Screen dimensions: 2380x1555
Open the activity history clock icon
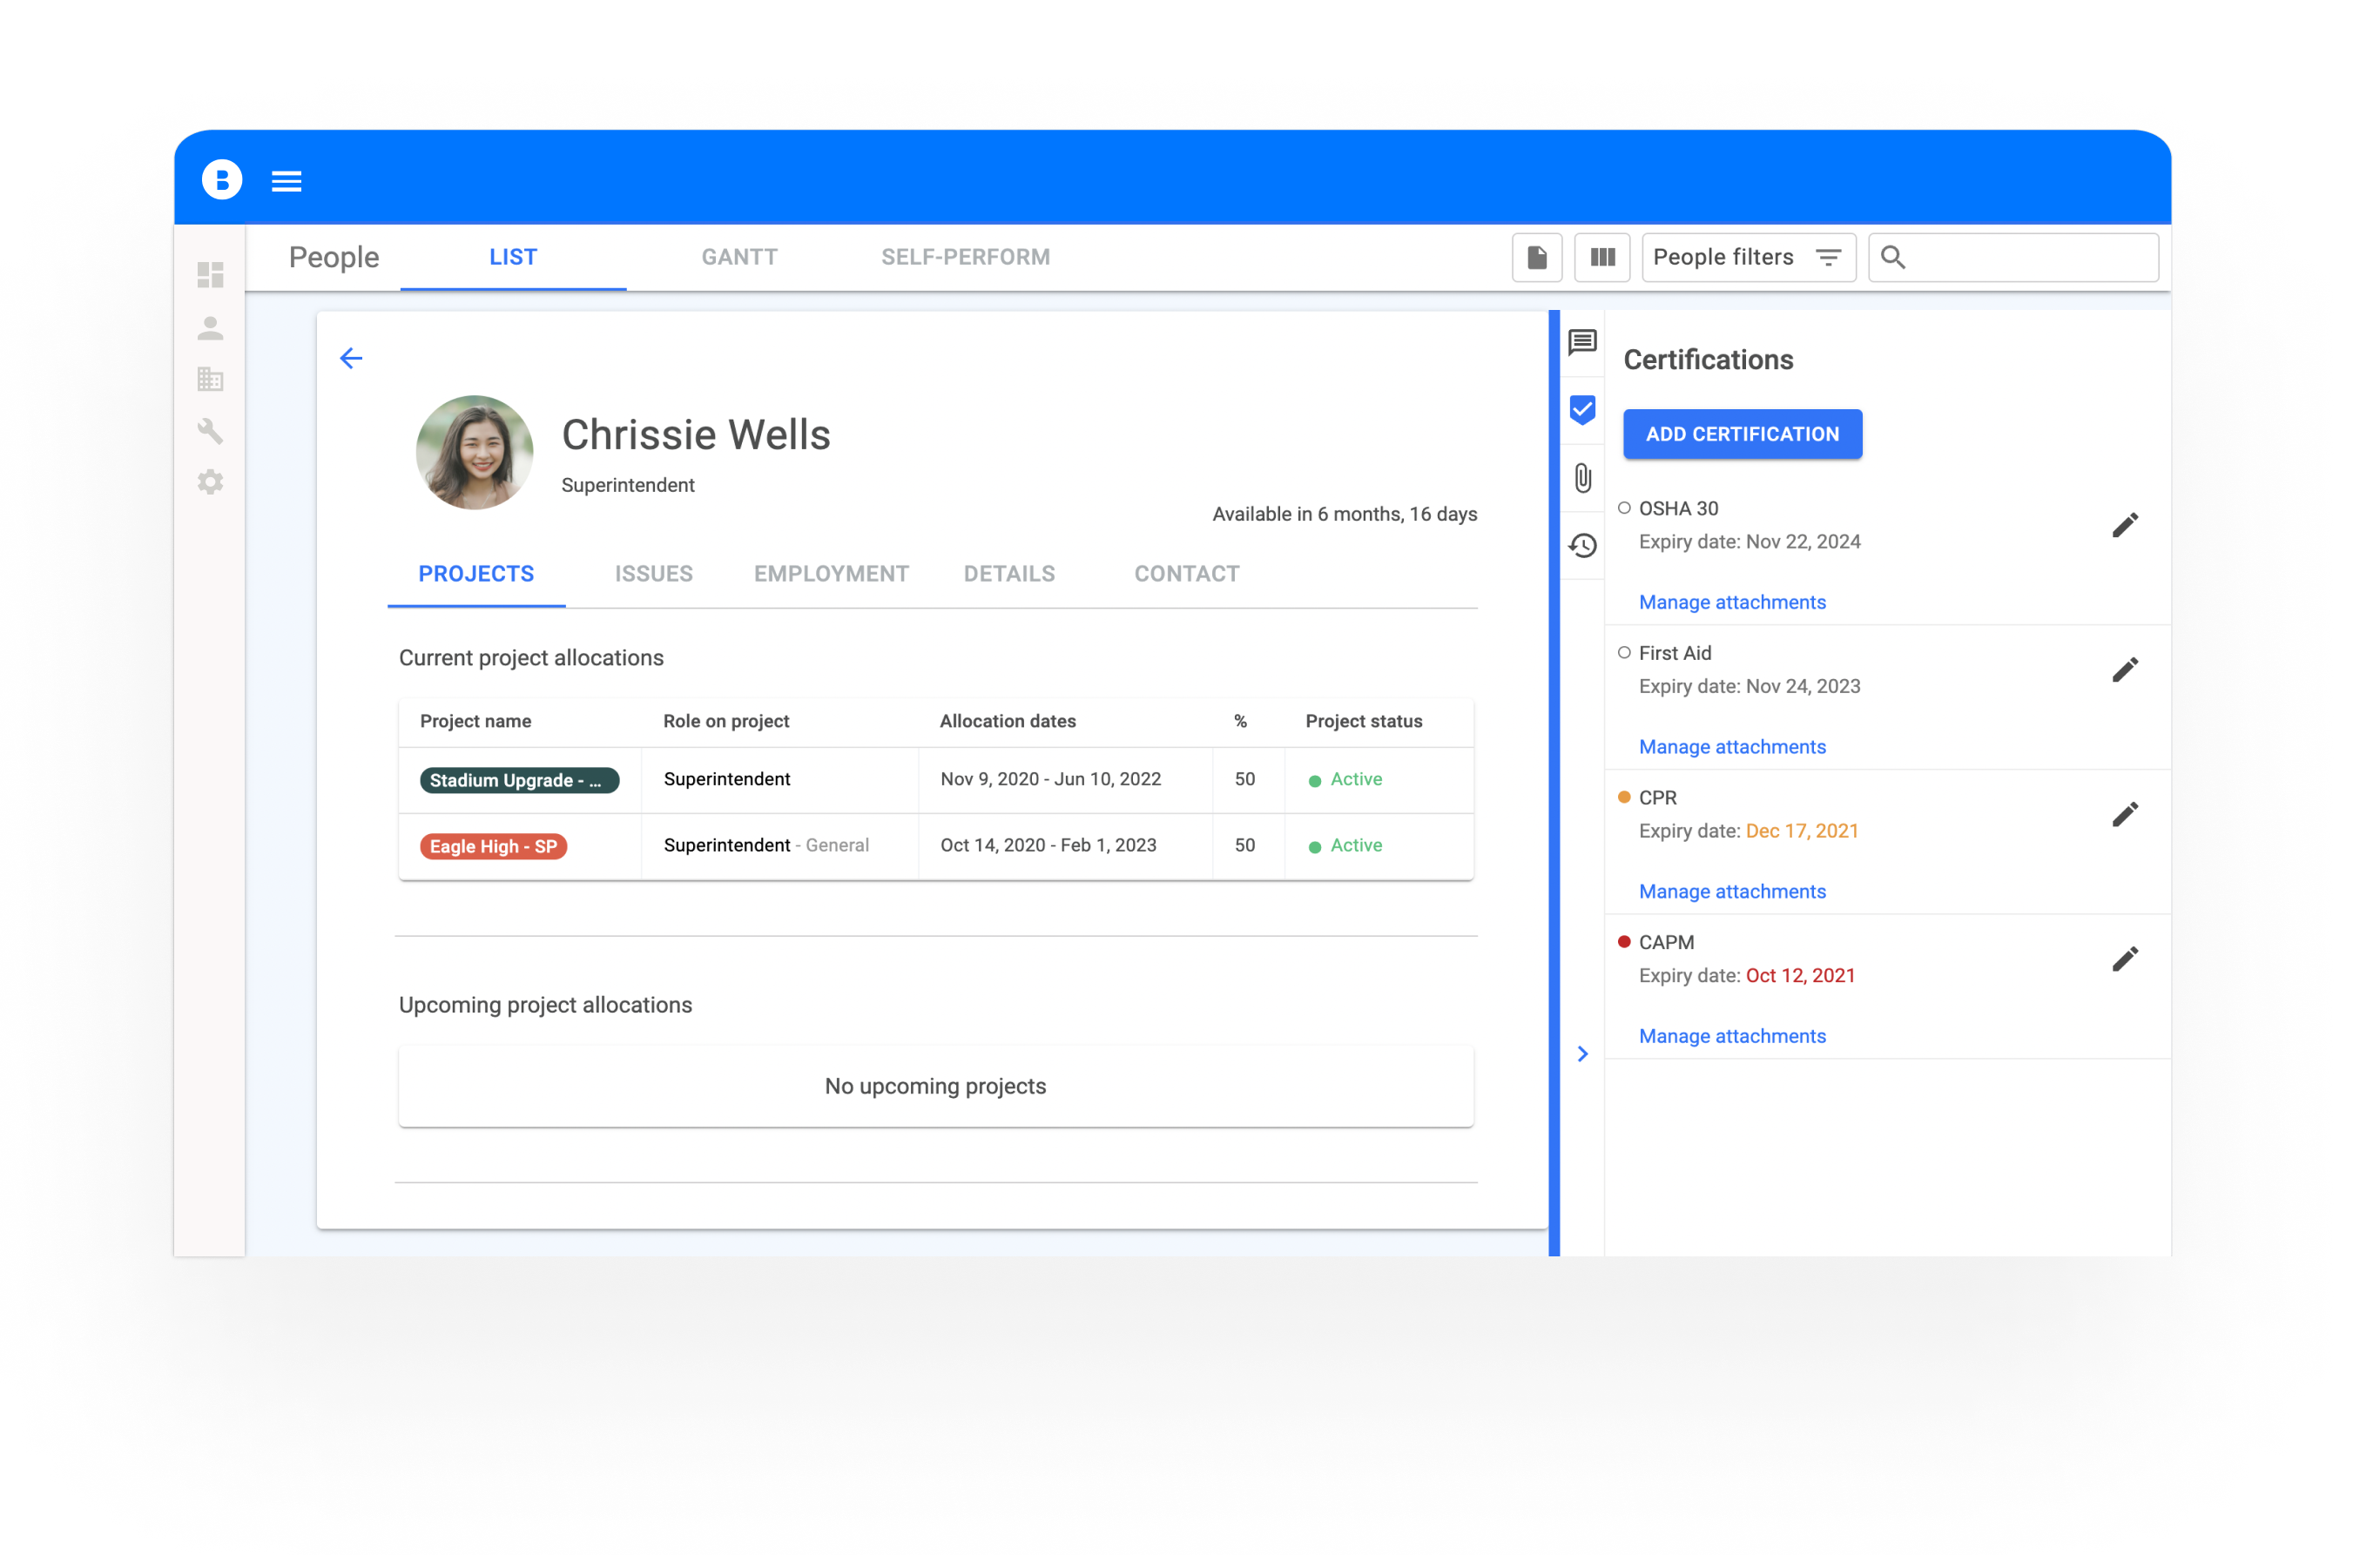point(1582,545)
